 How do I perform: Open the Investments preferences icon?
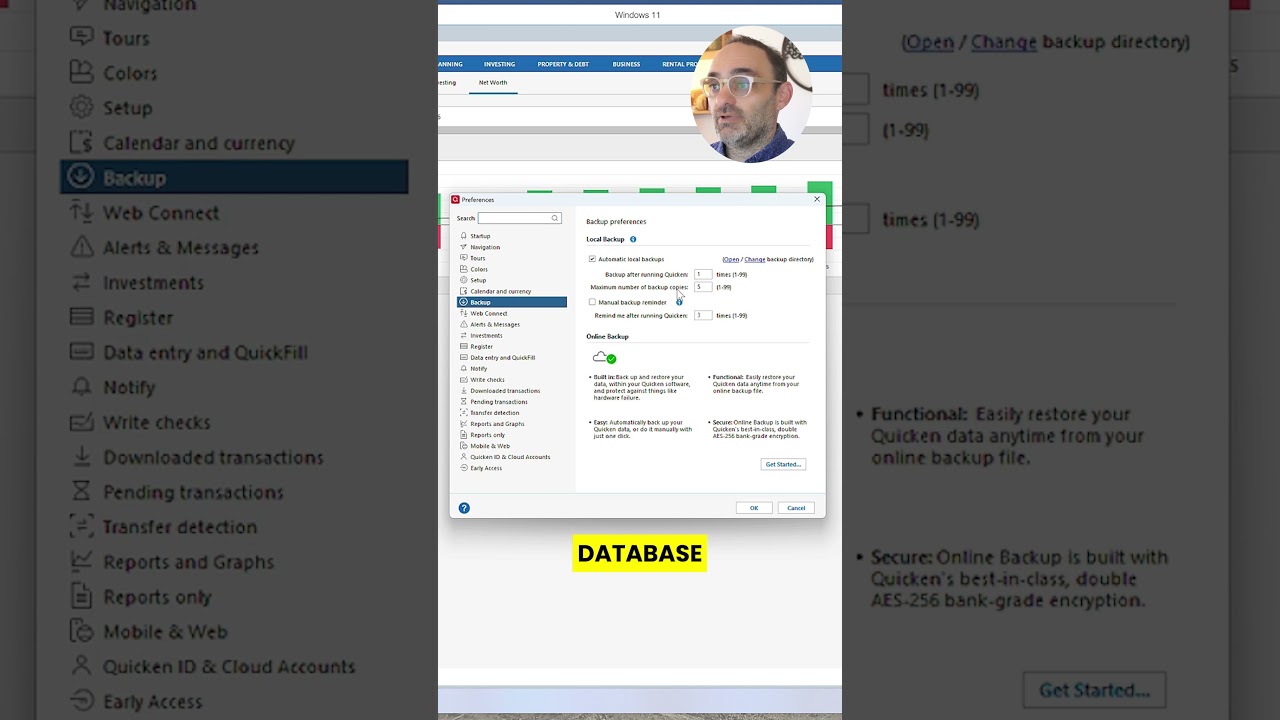[463, 335]
